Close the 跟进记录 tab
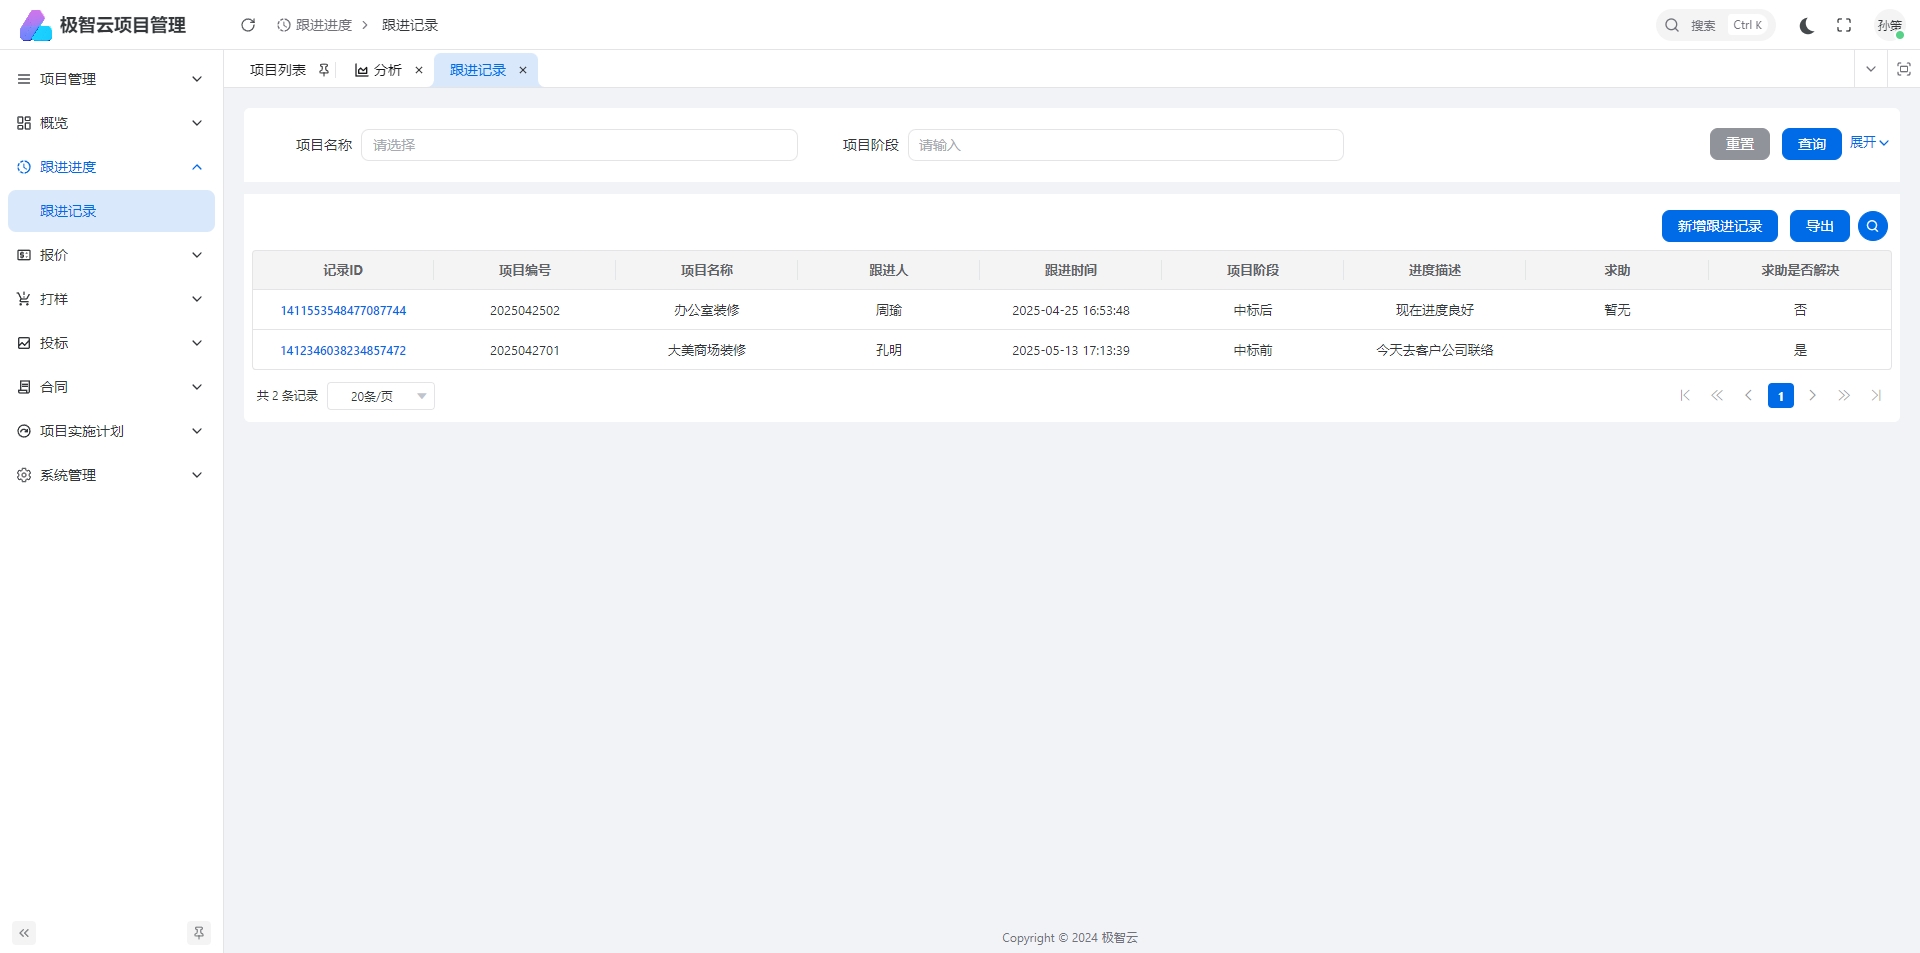Image resolution: width=1920 pixels, height=953 pixels. click(523, 70)
